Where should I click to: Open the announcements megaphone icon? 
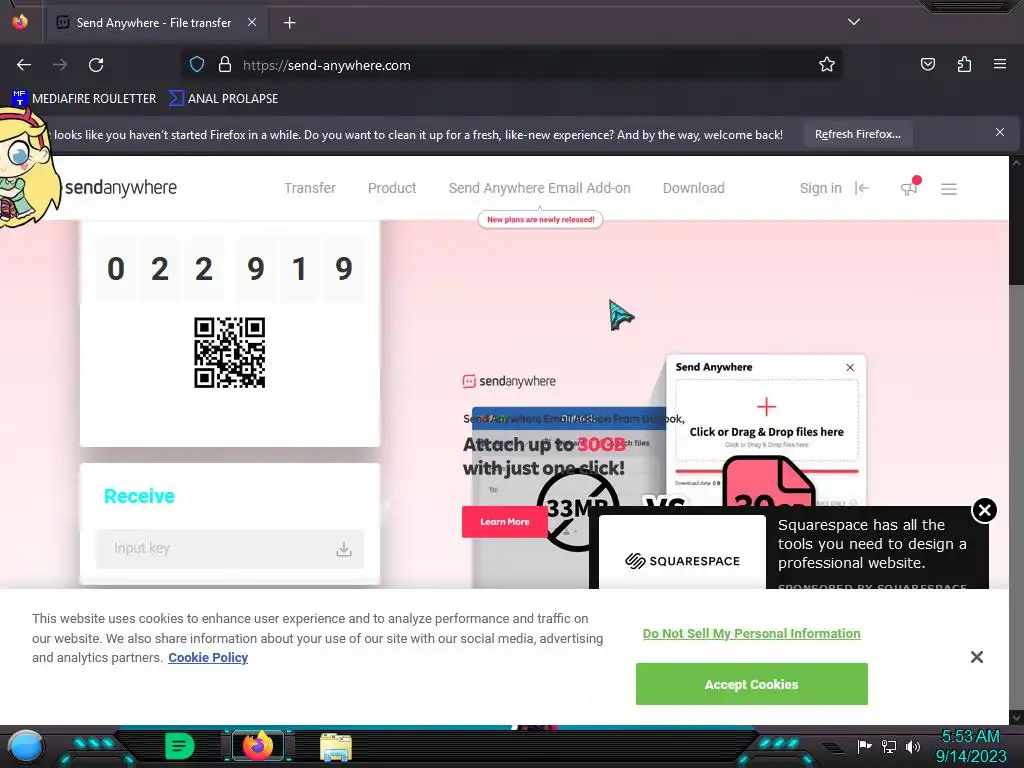point(909,187)
